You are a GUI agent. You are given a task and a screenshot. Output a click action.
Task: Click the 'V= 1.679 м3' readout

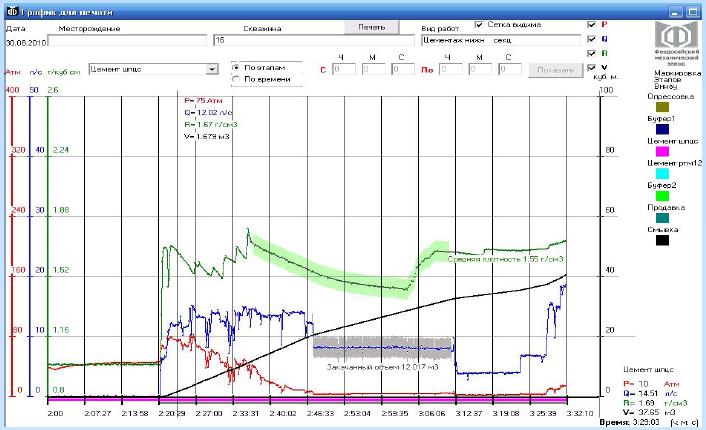tap(207, 136)
